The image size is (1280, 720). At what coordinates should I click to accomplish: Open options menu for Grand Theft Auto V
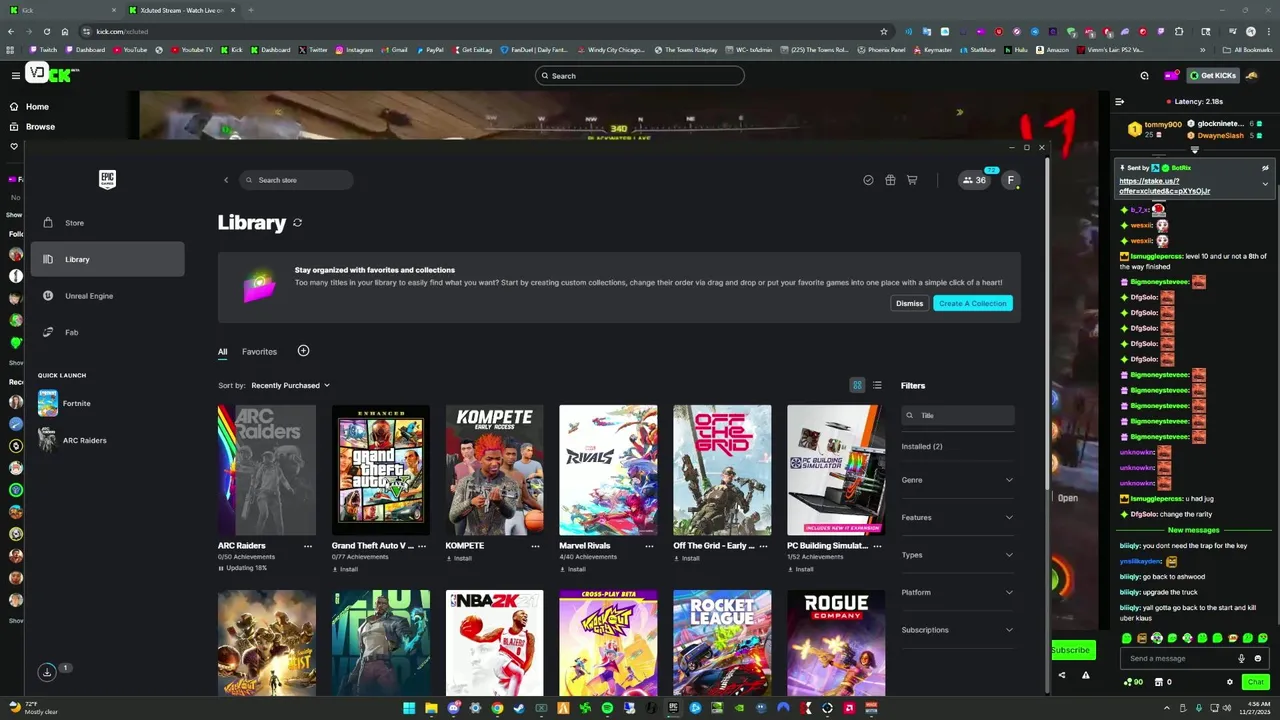422,546
